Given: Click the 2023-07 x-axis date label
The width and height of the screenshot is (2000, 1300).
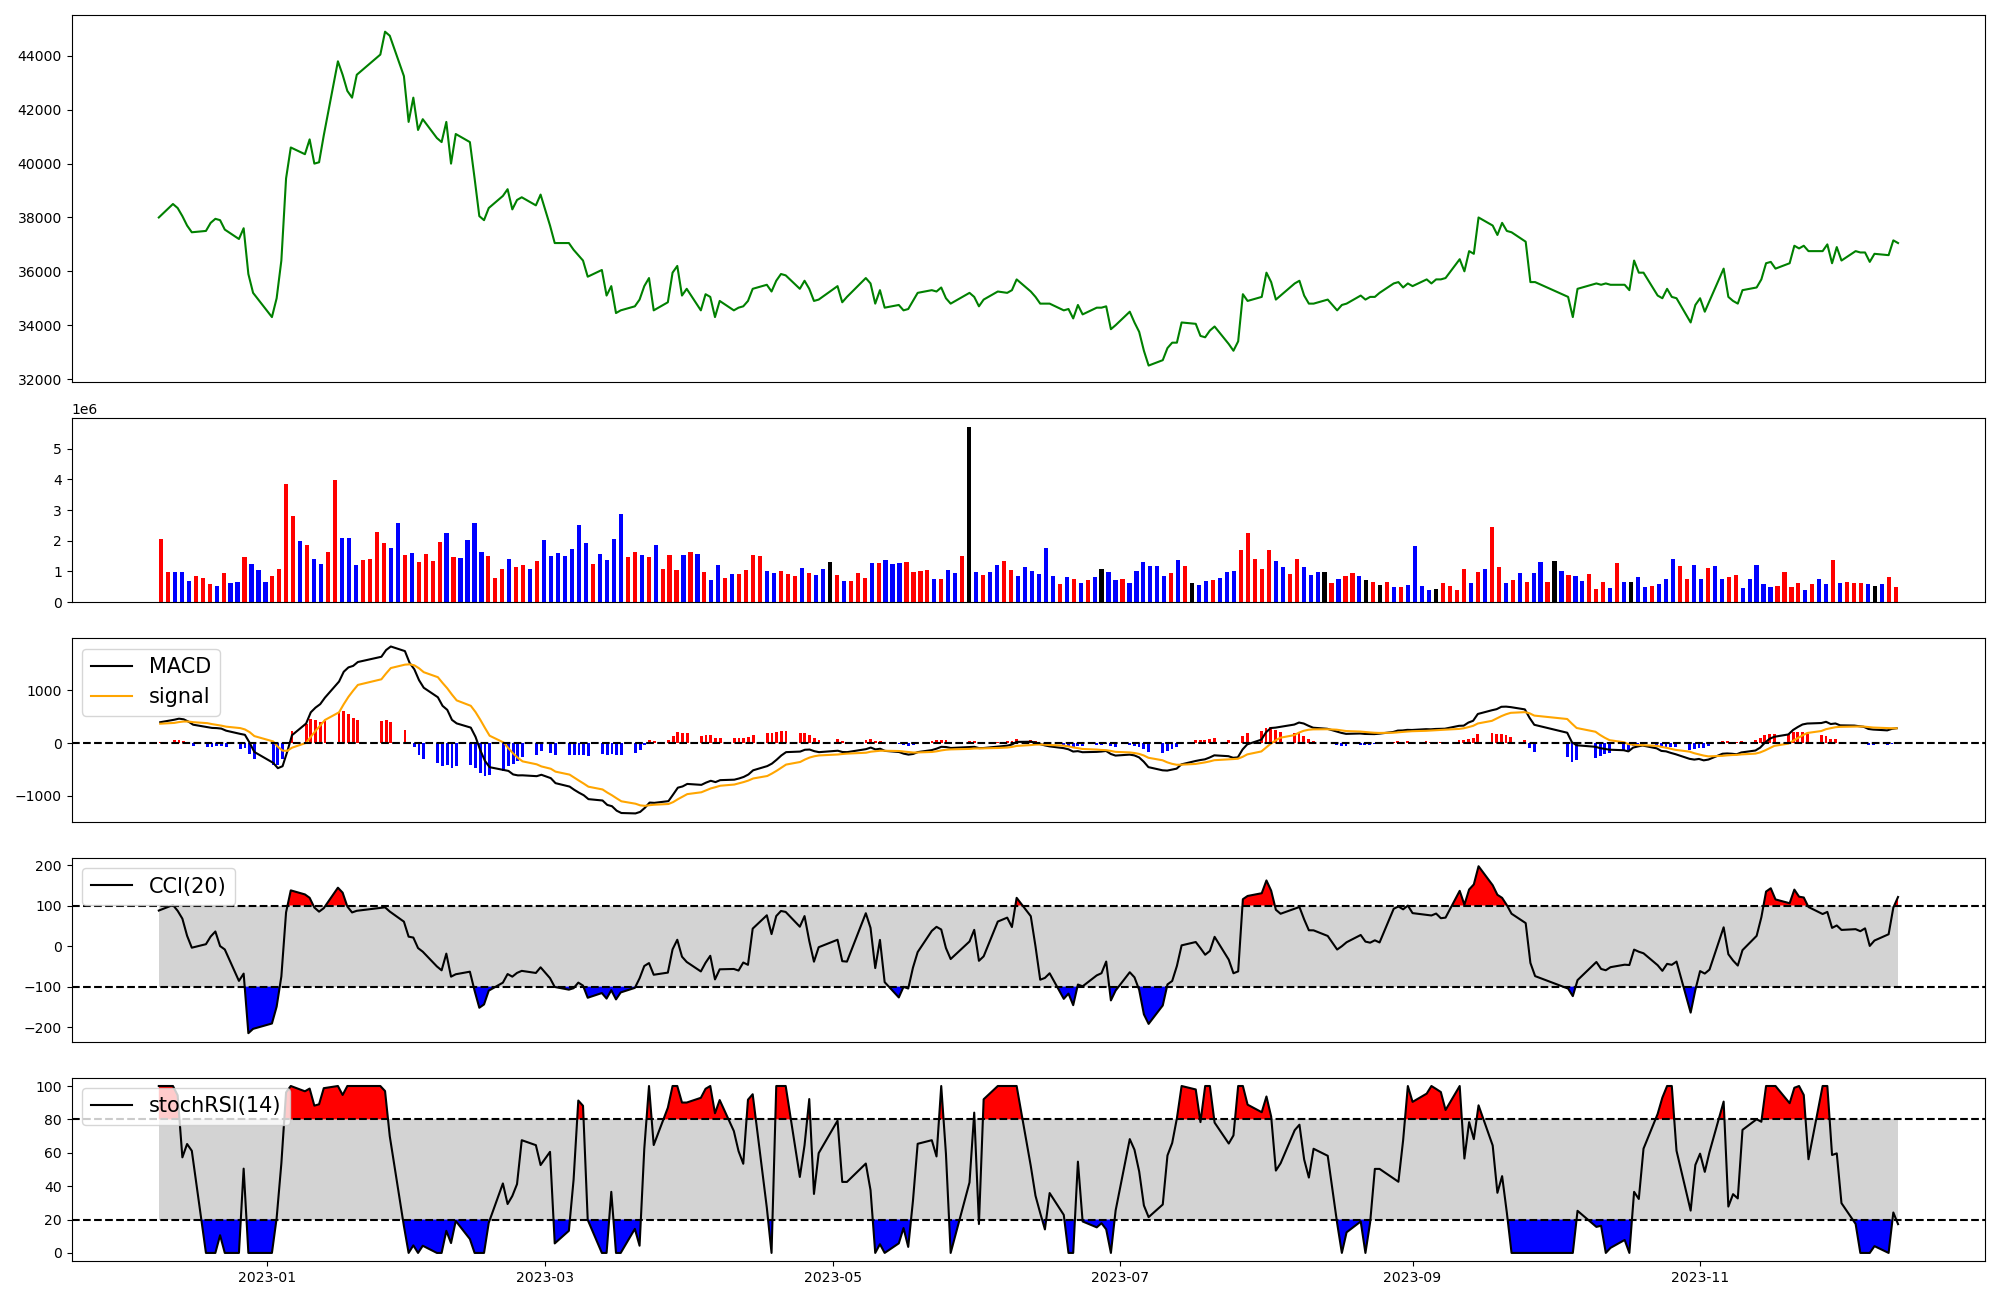Looking at the screenshot, I should pyautogui.click(x=1120, y=1277).
